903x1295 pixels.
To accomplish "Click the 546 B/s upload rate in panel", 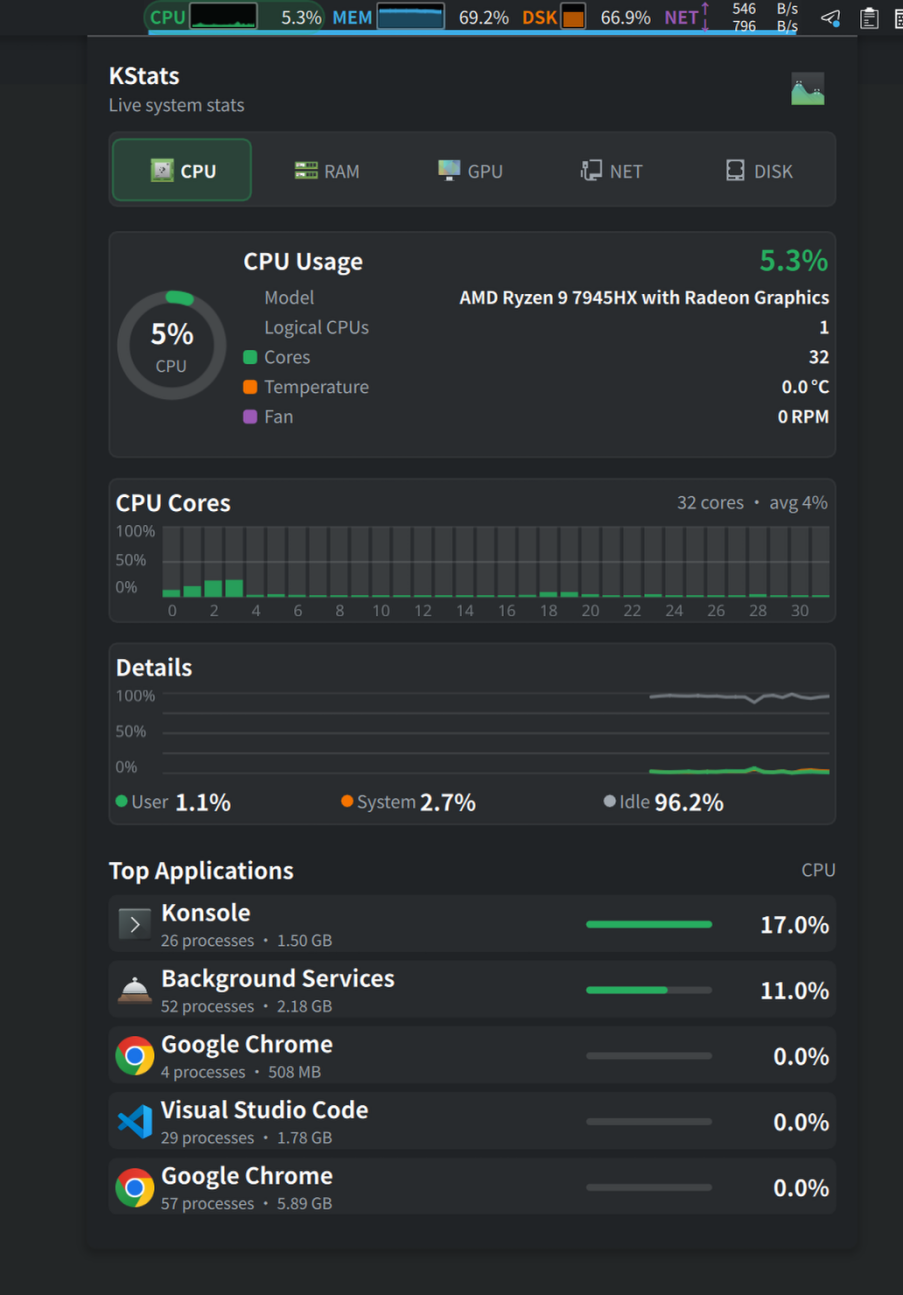I will [x=764, y=9].
